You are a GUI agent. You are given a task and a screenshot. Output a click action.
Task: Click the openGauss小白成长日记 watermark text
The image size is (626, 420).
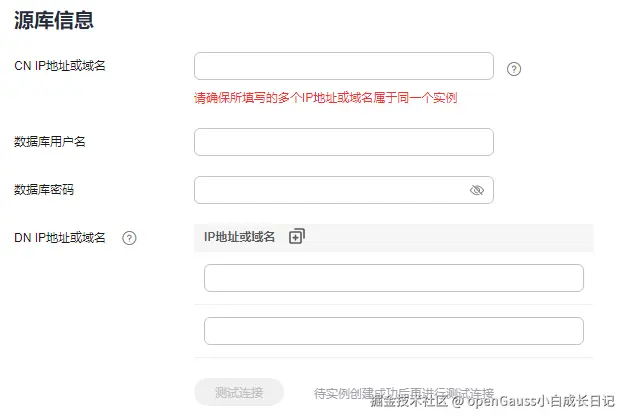[x=535, y=402]
